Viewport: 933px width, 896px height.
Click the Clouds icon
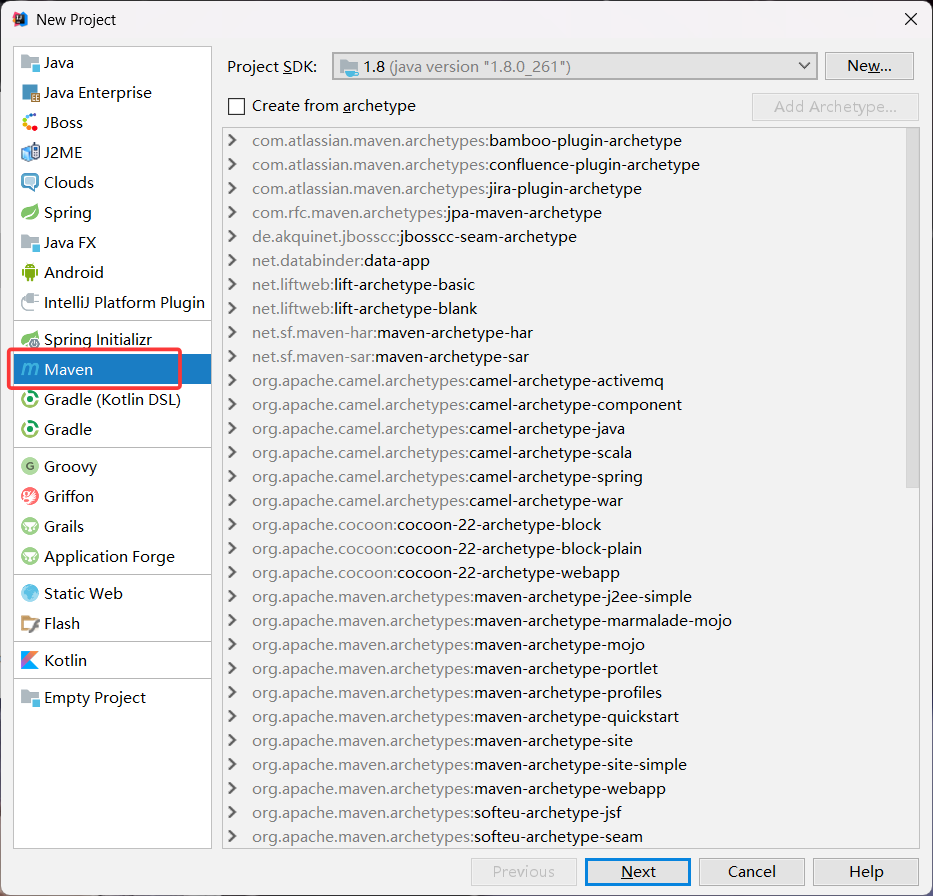[x=30, y=183]
